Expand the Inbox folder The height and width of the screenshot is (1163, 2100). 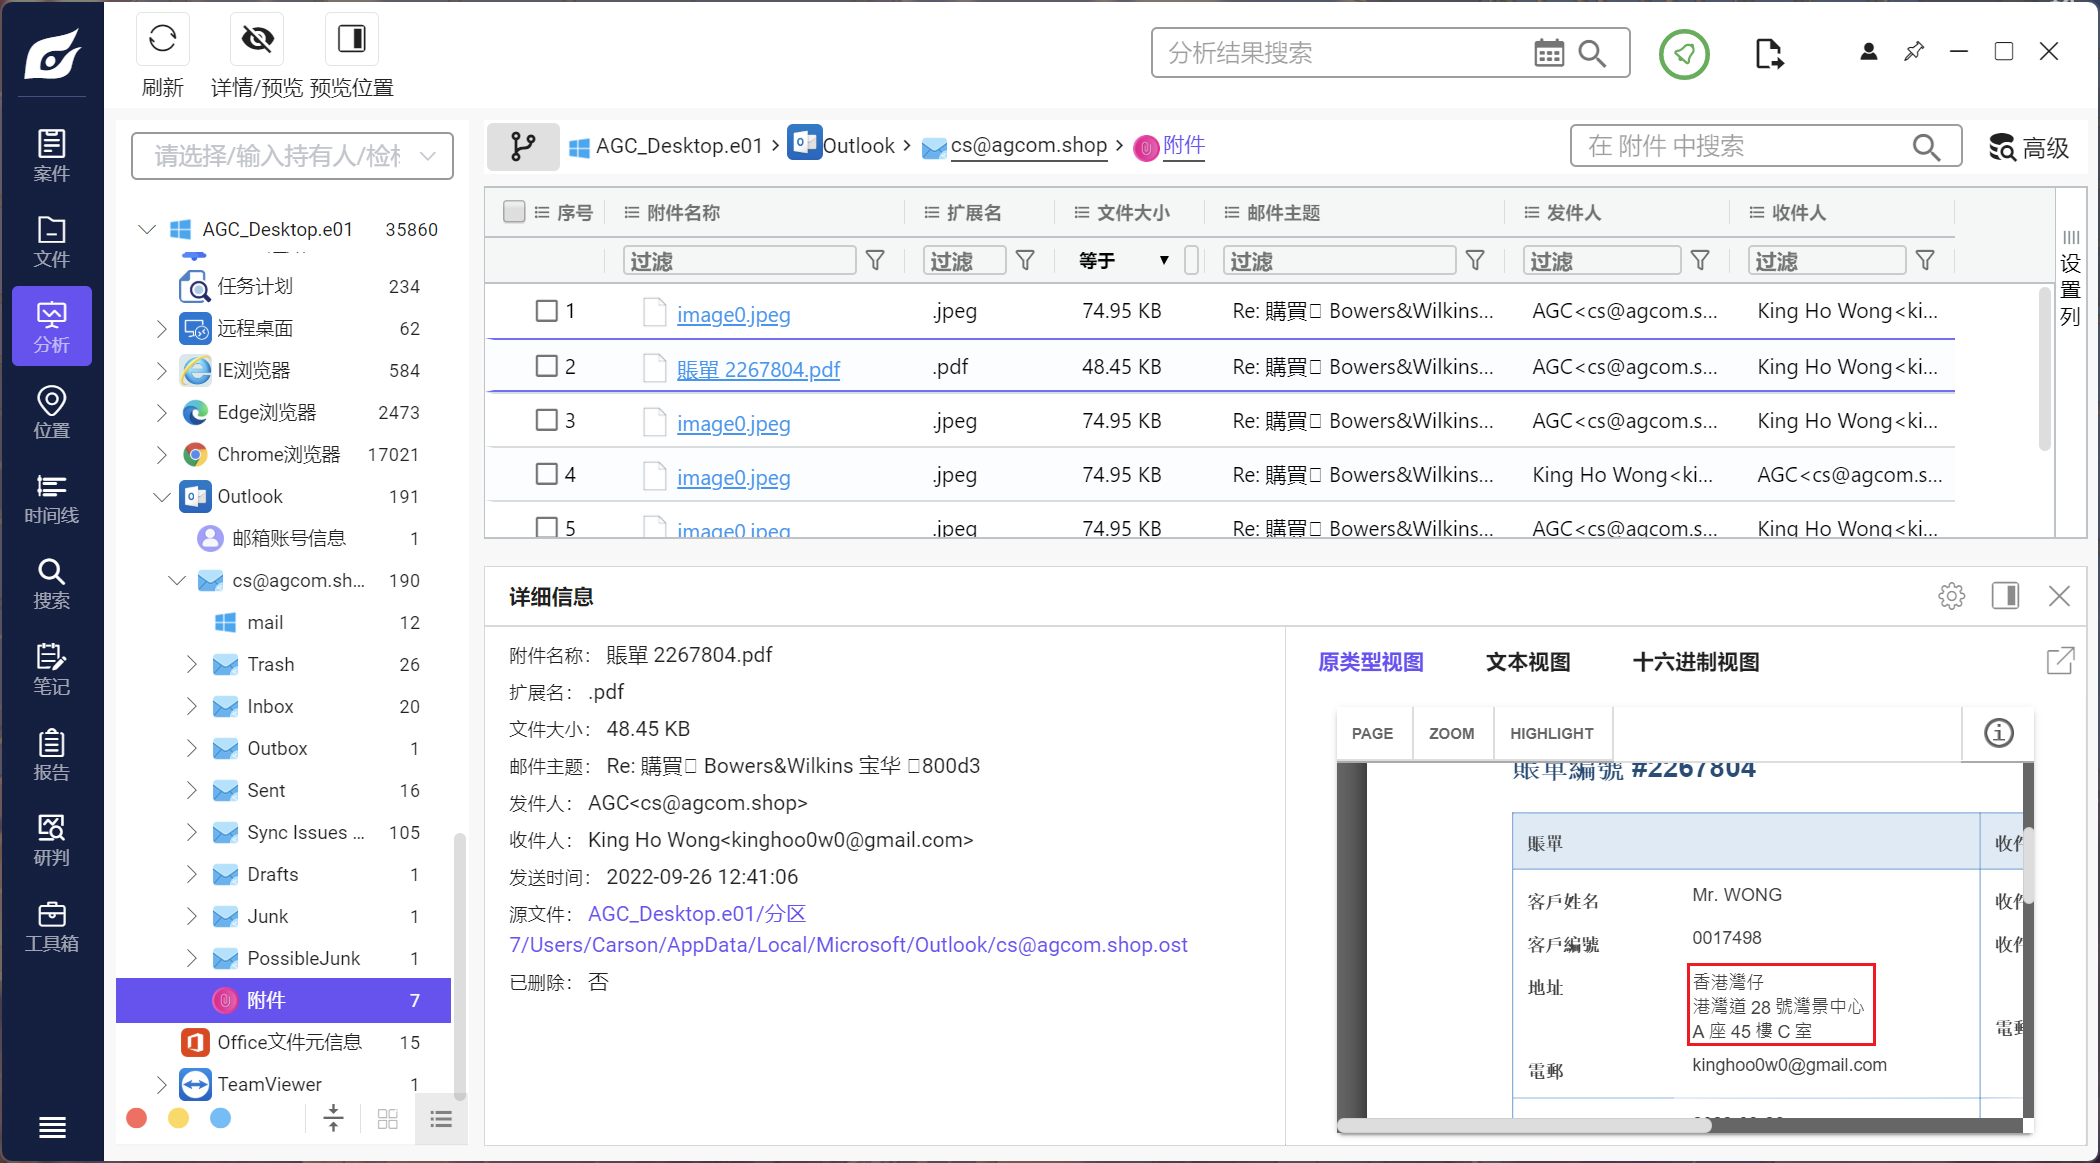point(191,706)
